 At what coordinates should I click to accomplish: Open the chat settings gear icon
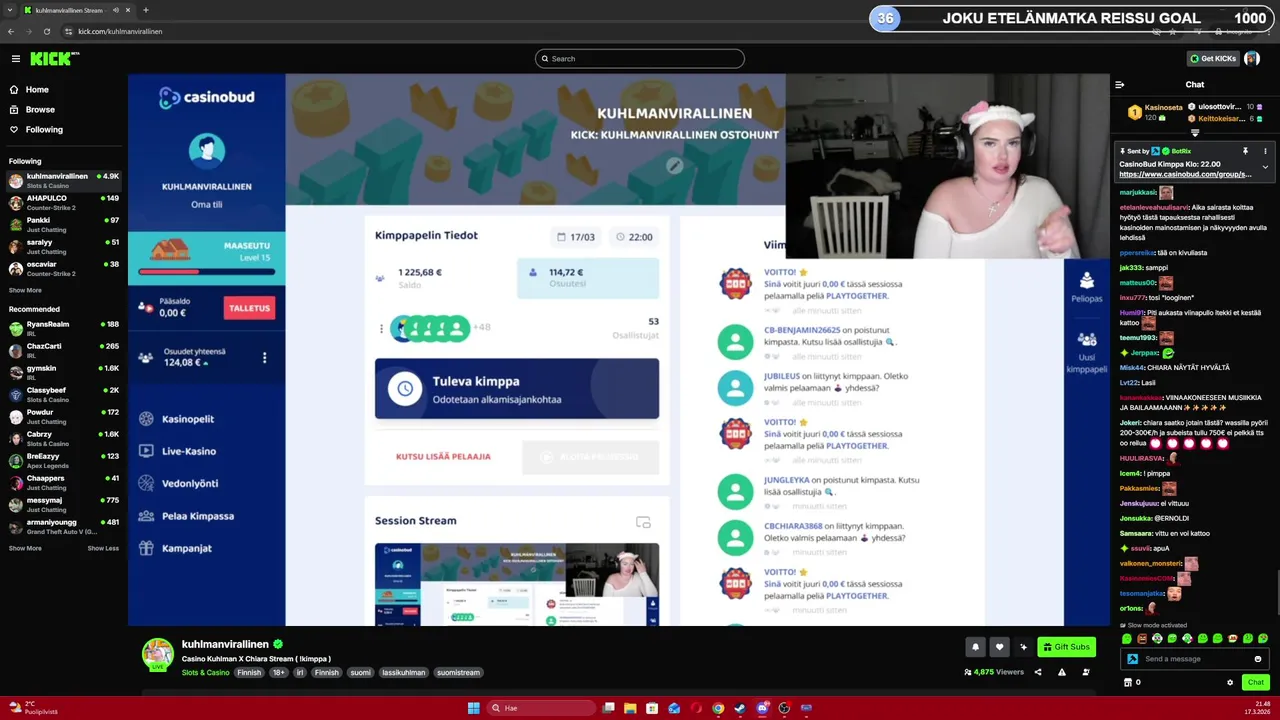[1230, 682]
